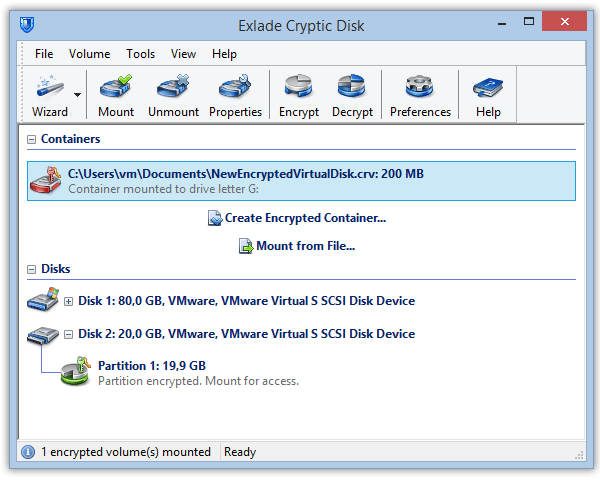600x480 pixels.
Task: Minimize the Exlade Cryptic Disk window
Action: click(x=502, y=22)
